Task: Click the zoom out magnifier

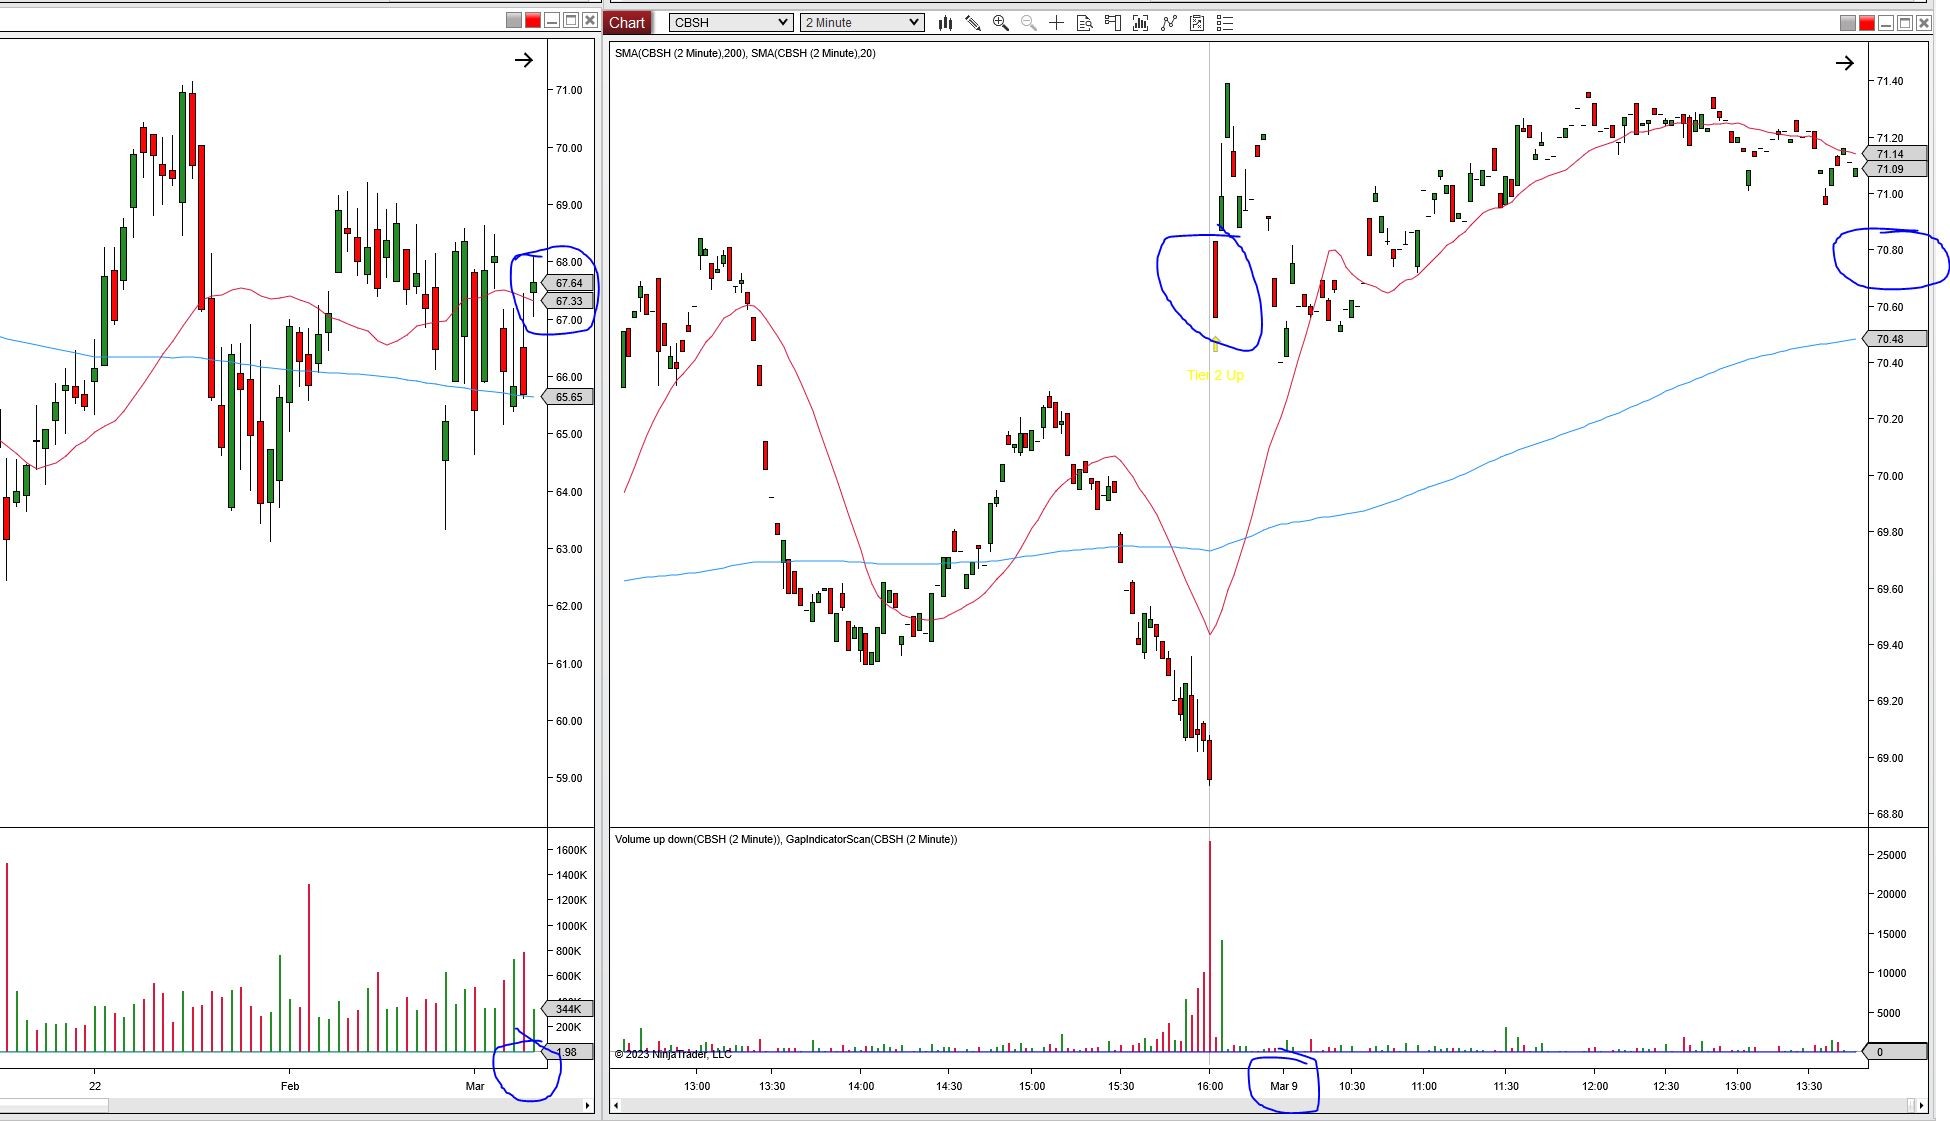Action: [x=1028, y=23]
